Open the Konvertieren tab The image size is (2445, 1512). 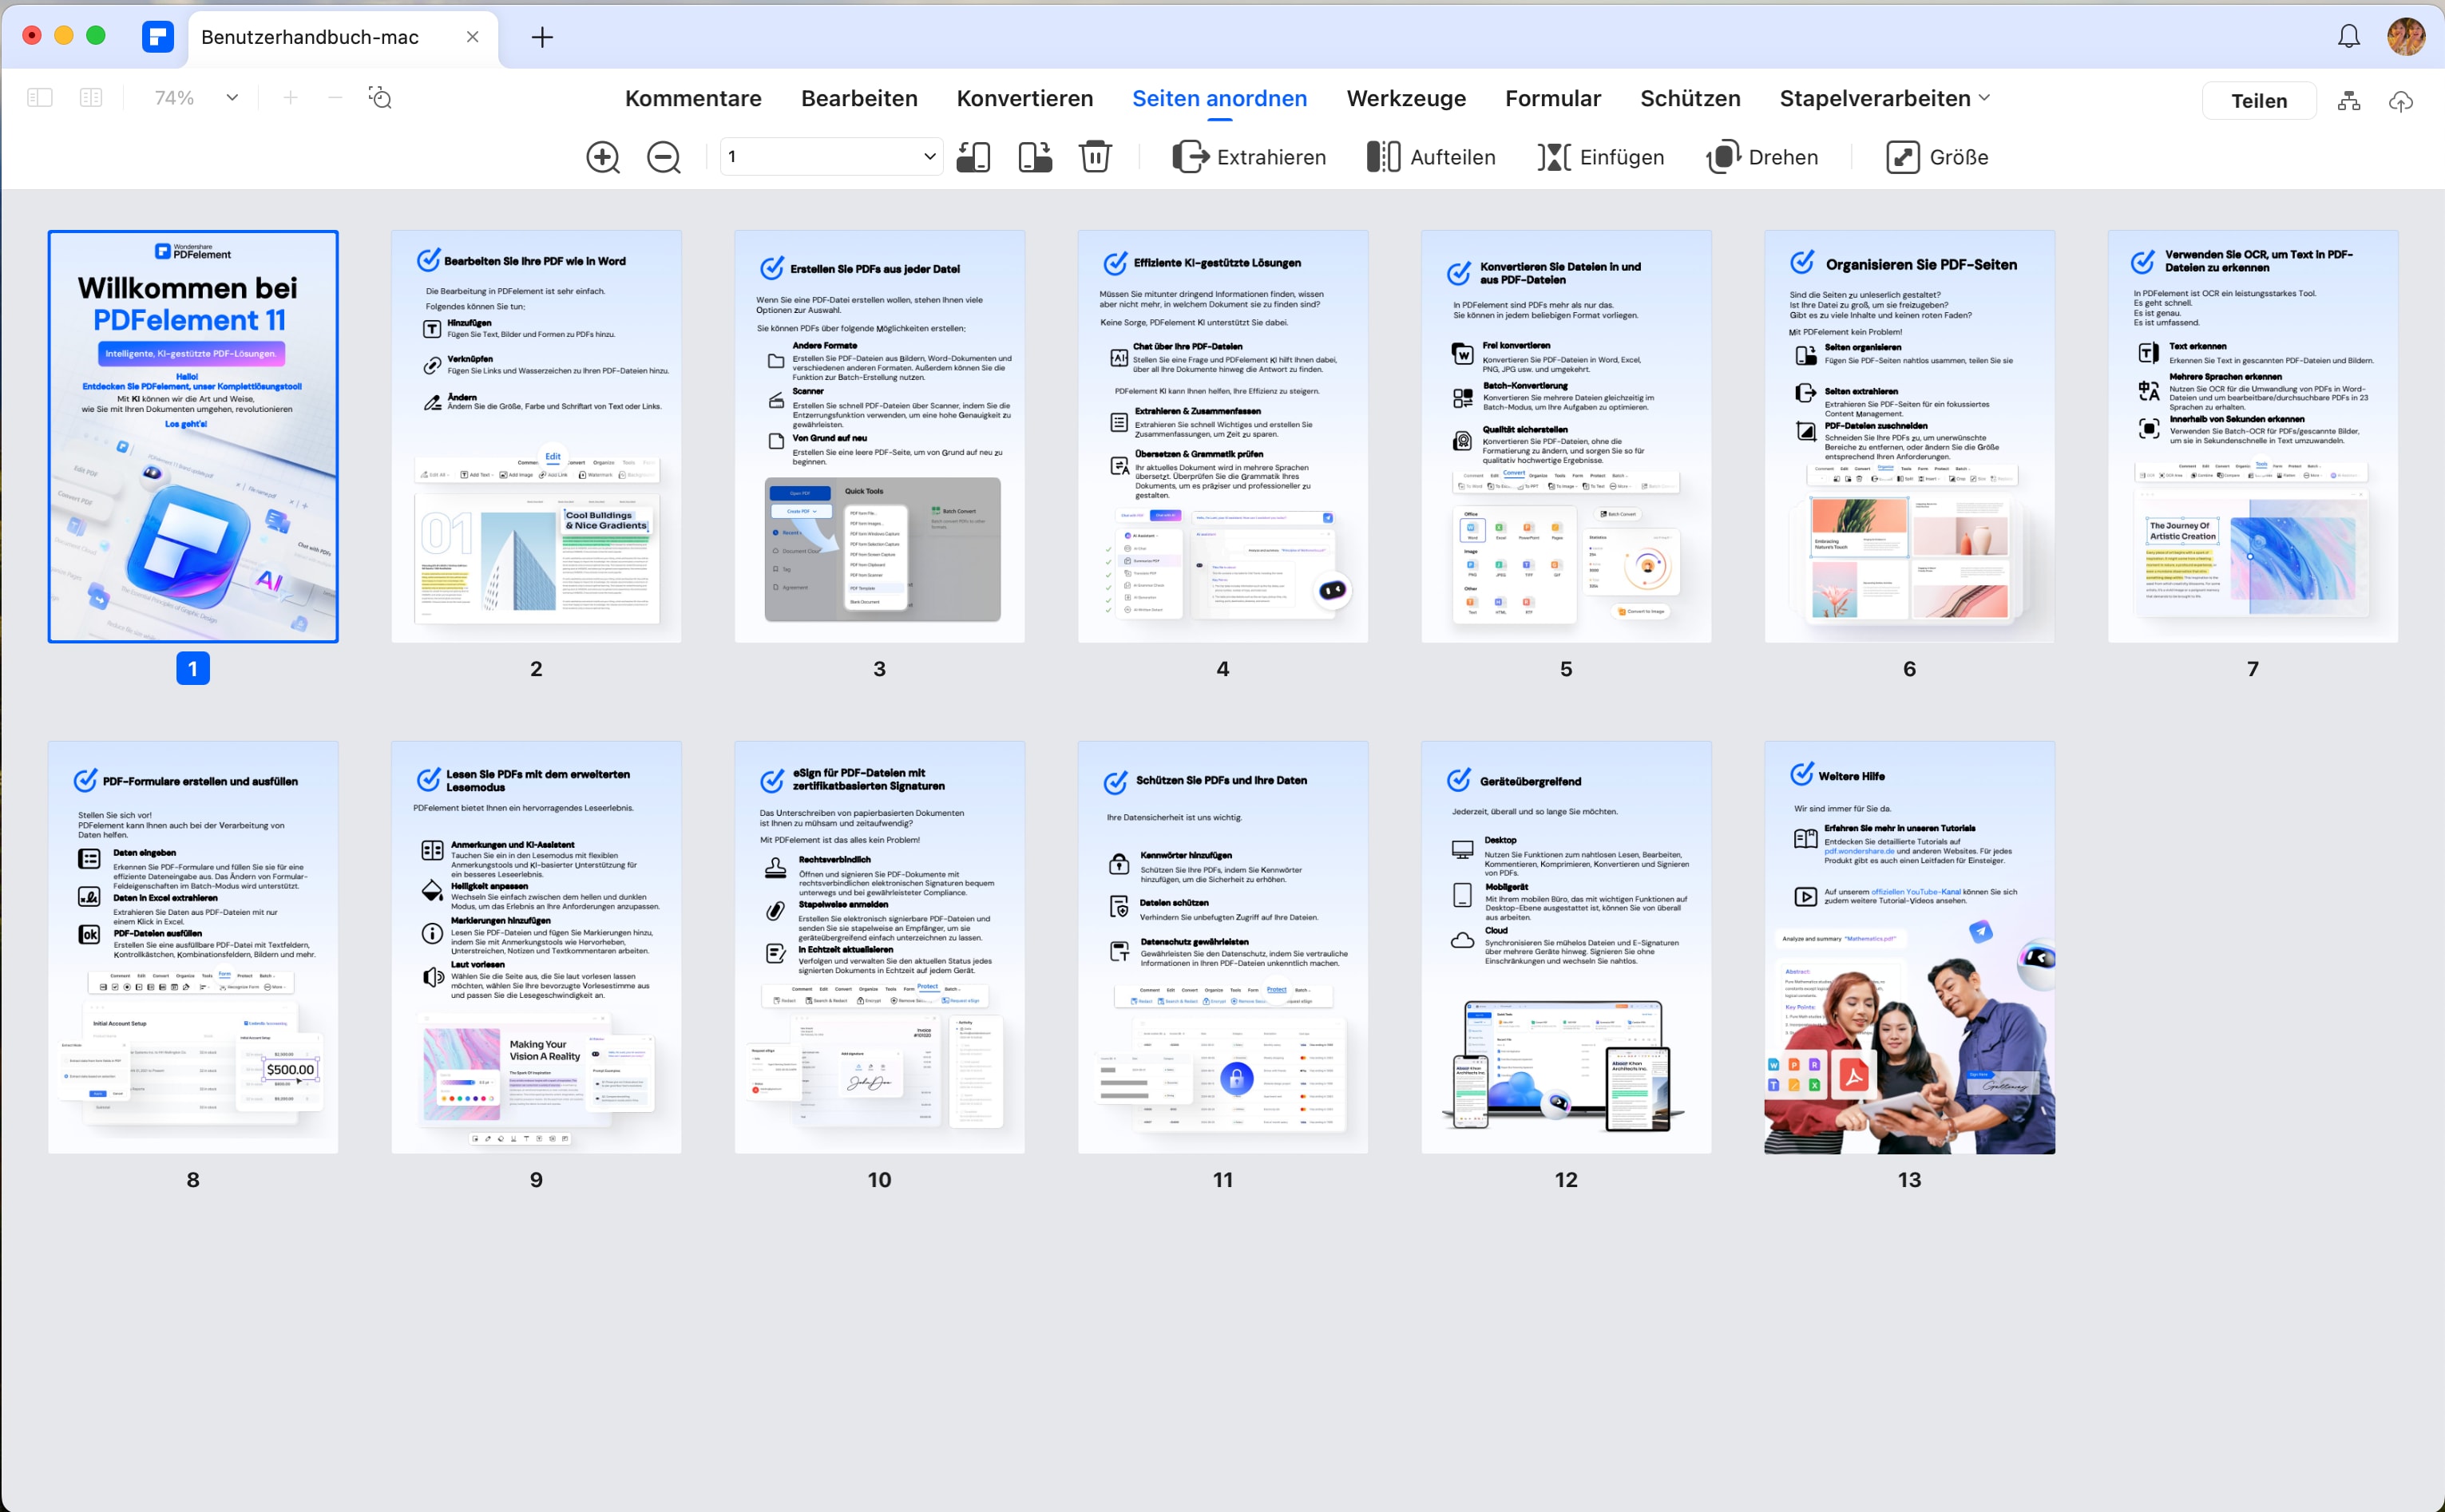[1025, 98]
